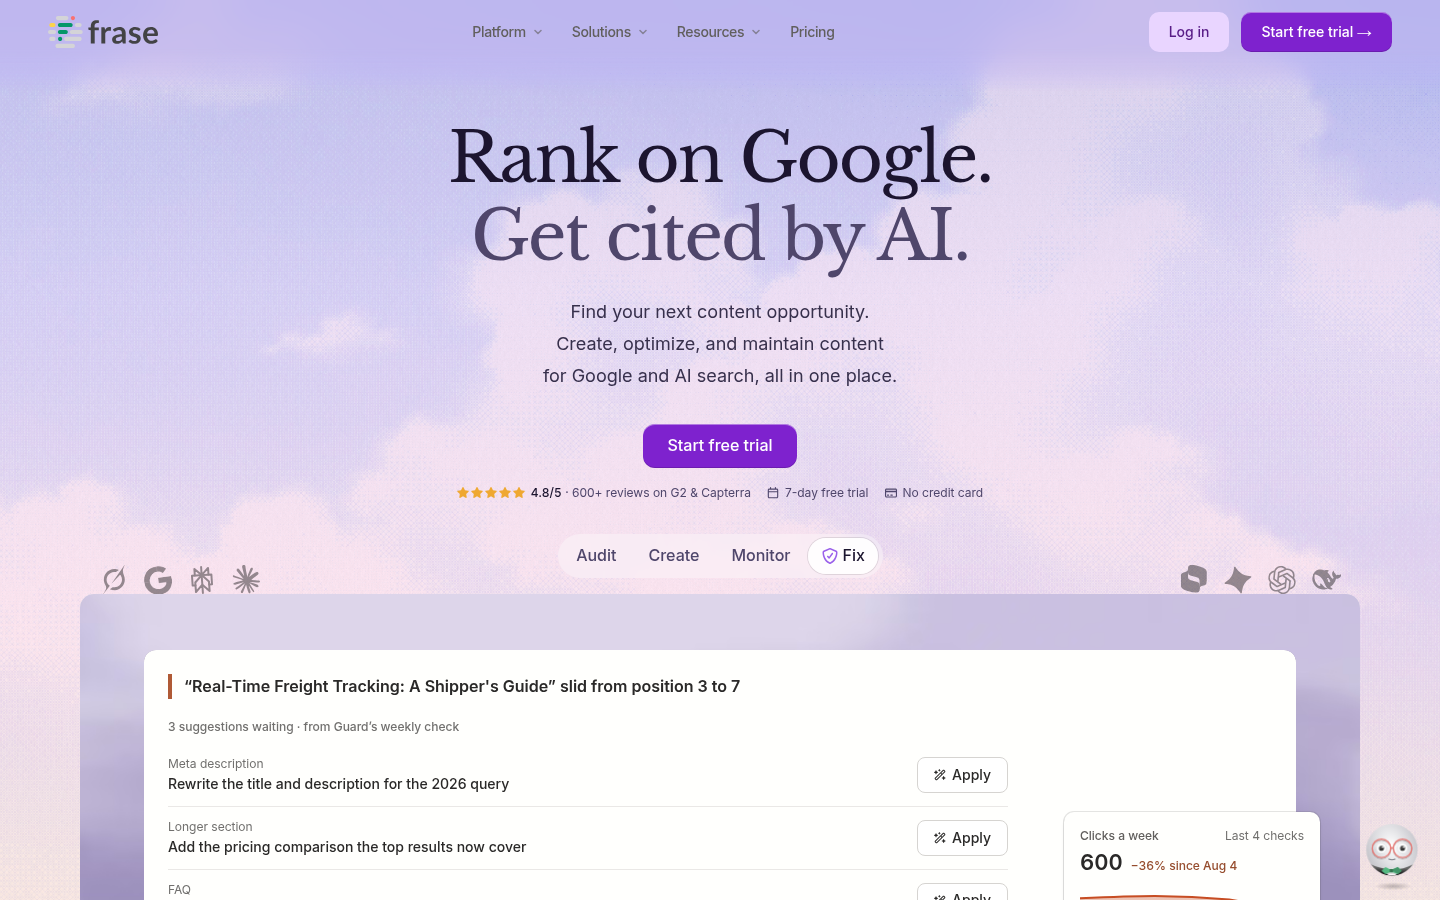Open the chat mascot widget
1440x900 pixels.
click(1392, 853)
